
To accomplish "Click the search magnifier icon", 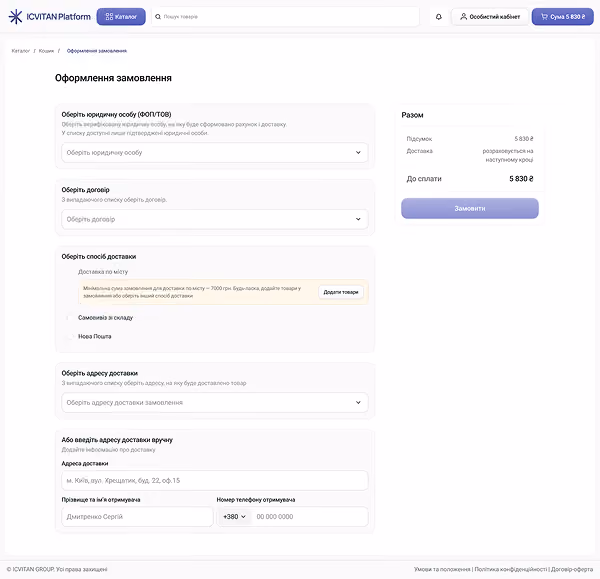I will 158,17.
